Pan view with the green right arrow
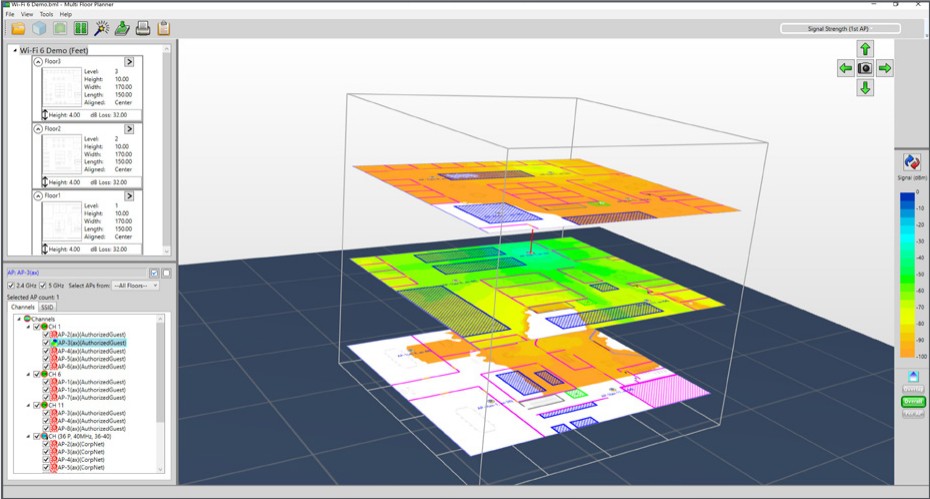The image size is (930, 499). [885, 68]
